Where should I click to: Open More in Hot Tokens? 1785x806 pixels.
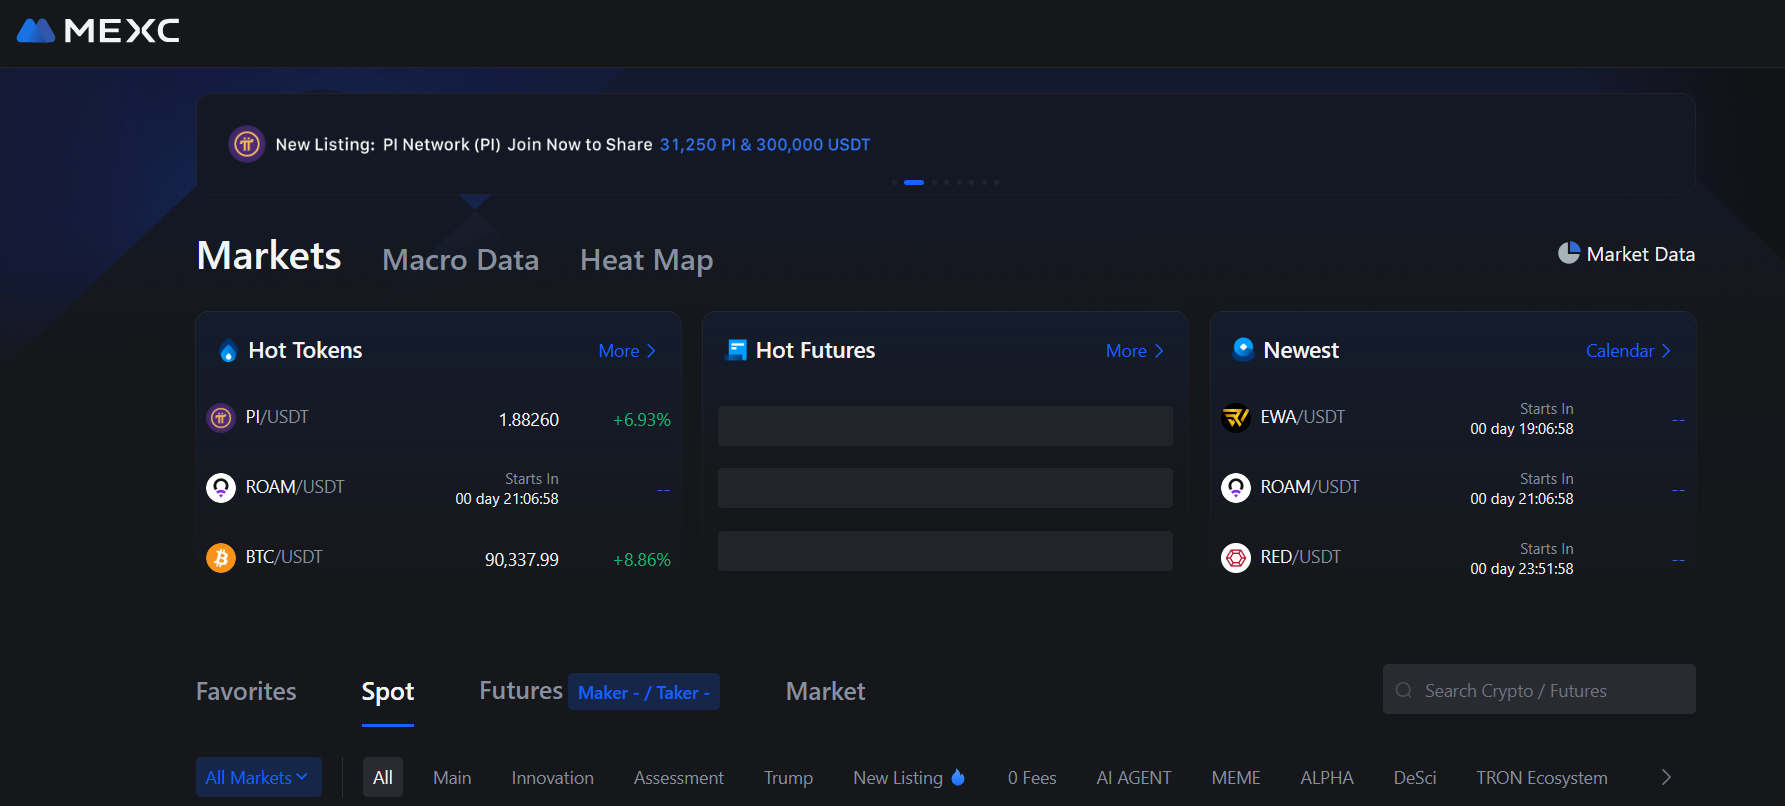pos(627,351)
